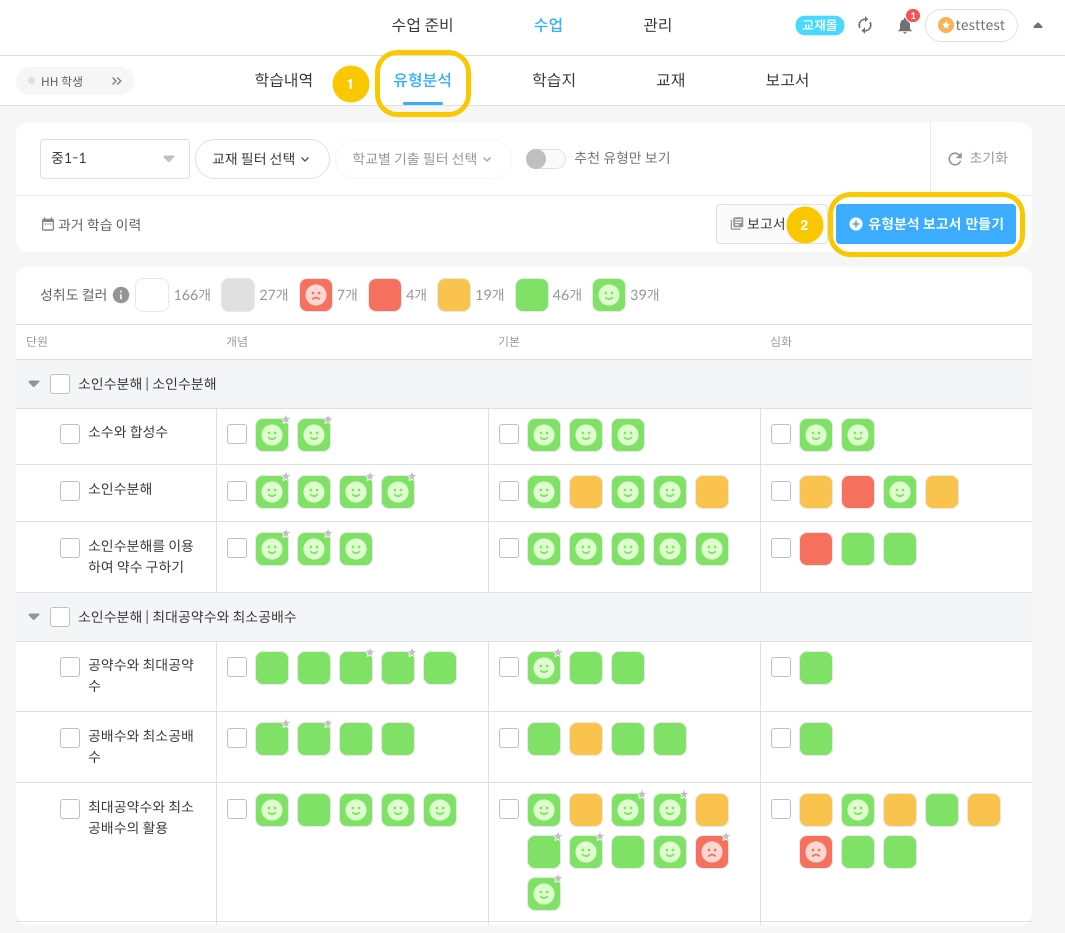1065x933 pixels.
Task: Toggle the 추천 유형만 보기 switch
Action: (546, 159)
